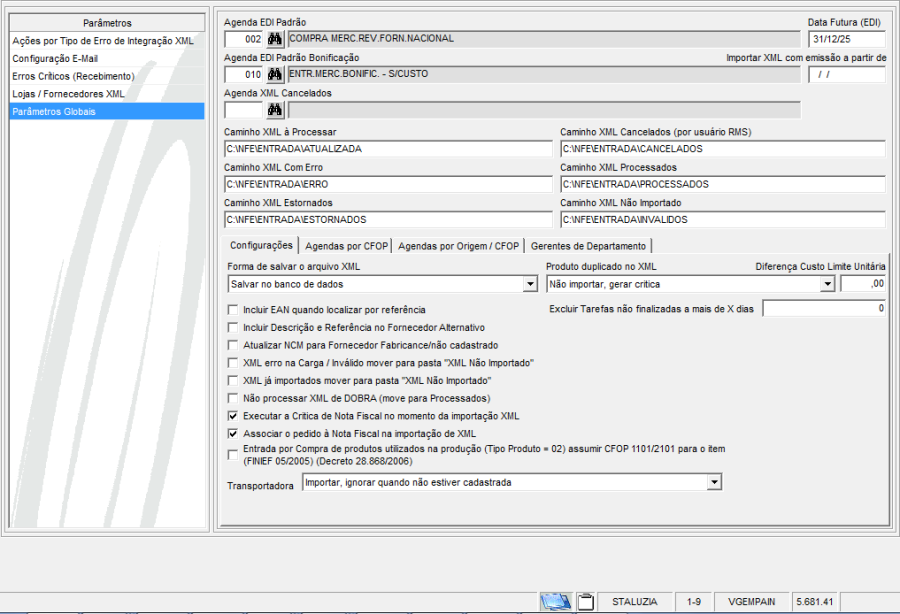Switch to Agendas por CFOP tab
Screen dimensions: 900x614
(x=346, y=246)
